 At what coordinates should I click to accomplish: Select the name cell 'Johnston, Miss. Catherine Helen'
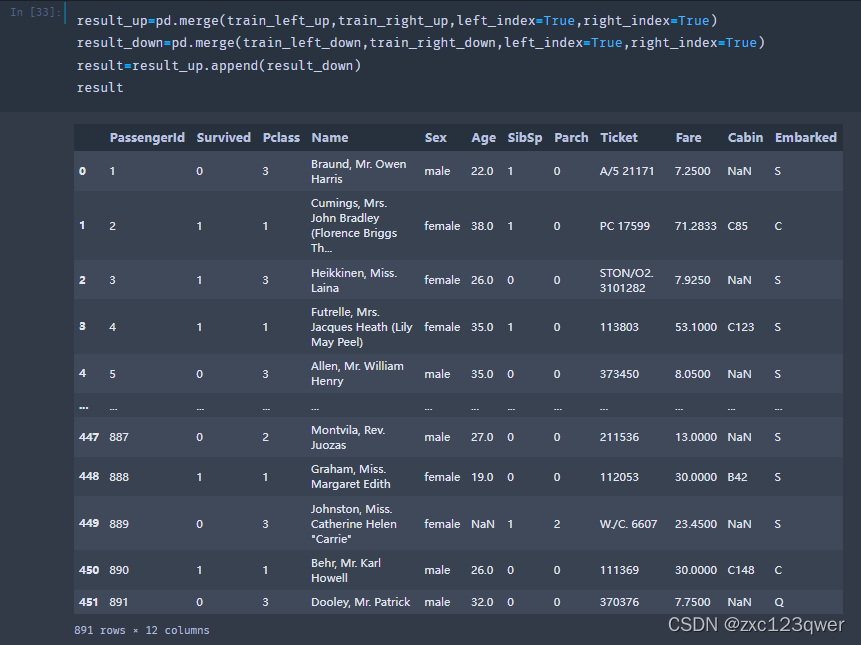coord(354,524)
